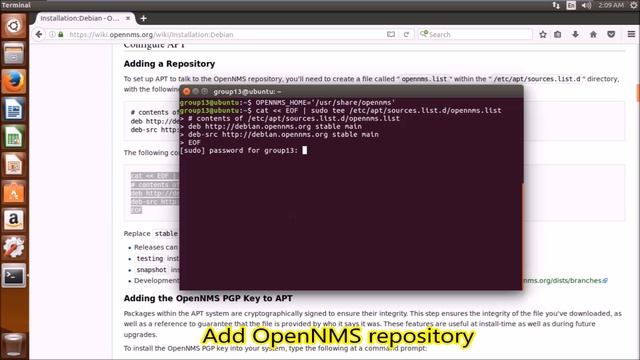640x360 pixels.
Task: Close the group13@ubuntu terminal window
Action: (187, 91)
